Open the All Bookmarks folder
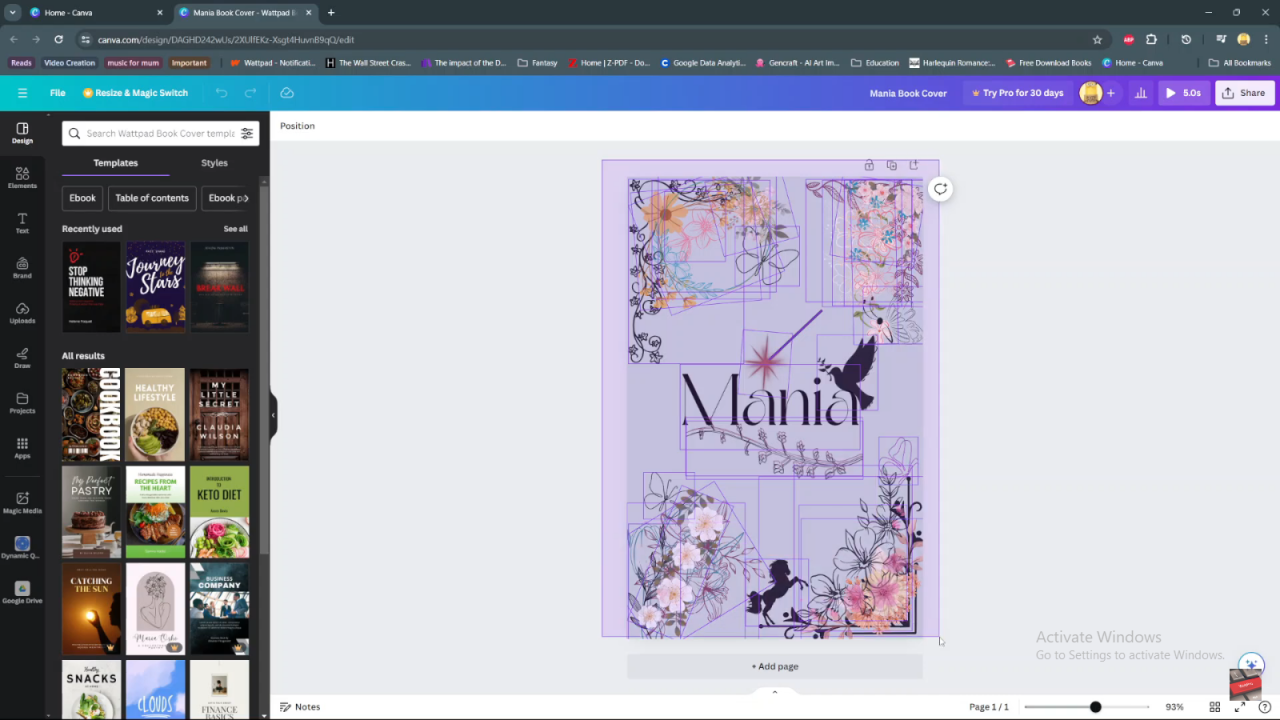This screenshot has height=720, width=1280. pos(1240,63)
